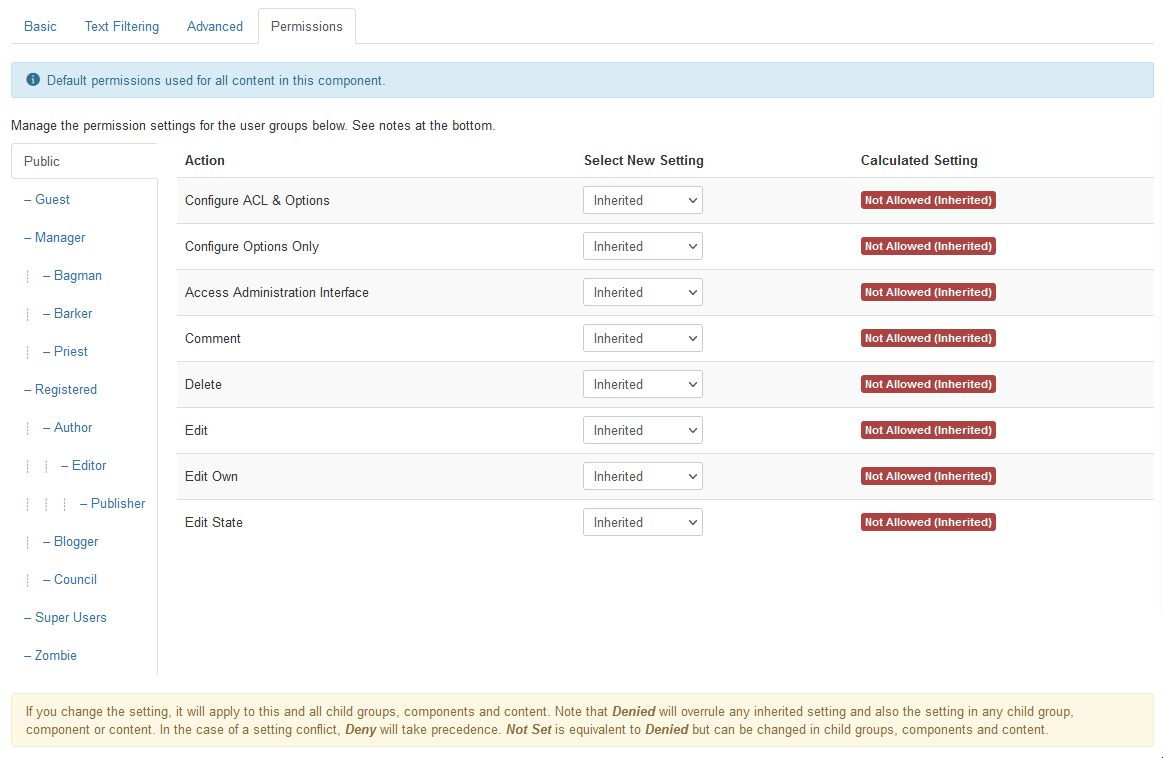Viewport: 1163px width, 758px height.
Task: Change the Comment permission dropdown
Action: (642, 338)
